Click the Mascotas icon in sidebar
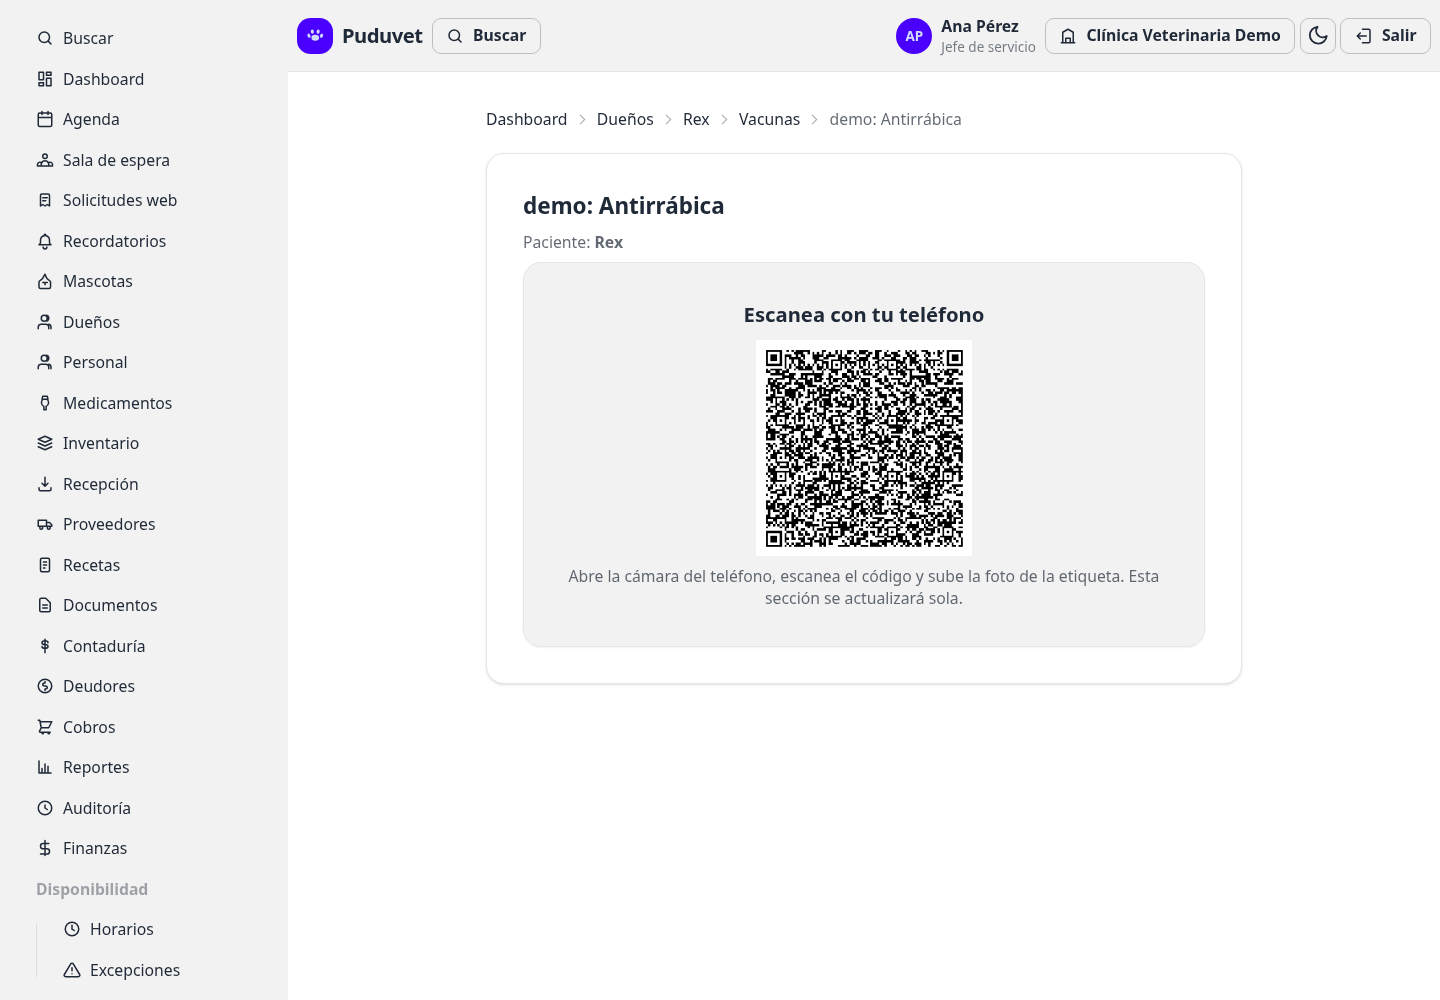The height and width of the screenshot is (1000, 1440). [45, 281]
